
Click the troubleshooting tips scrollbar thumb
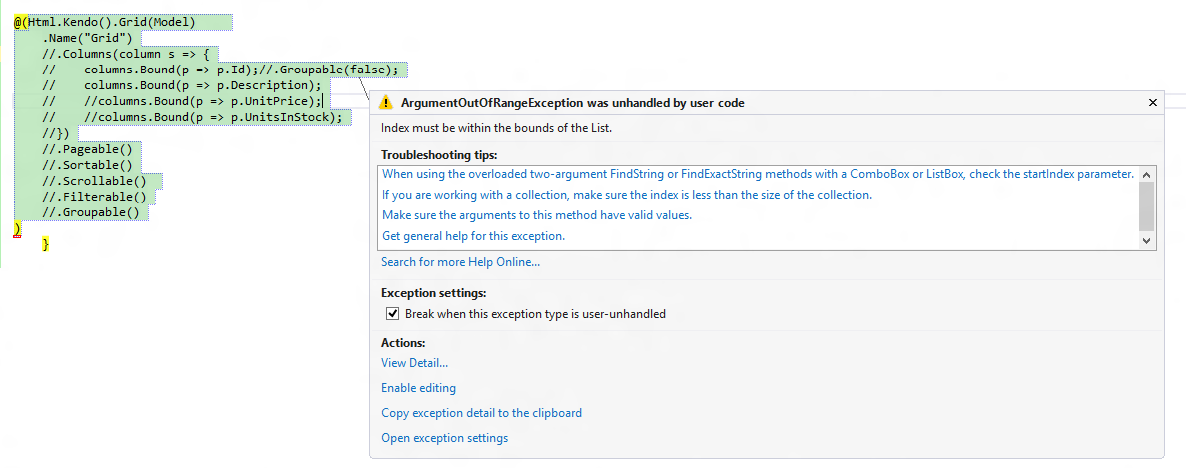click(1146, 207)
